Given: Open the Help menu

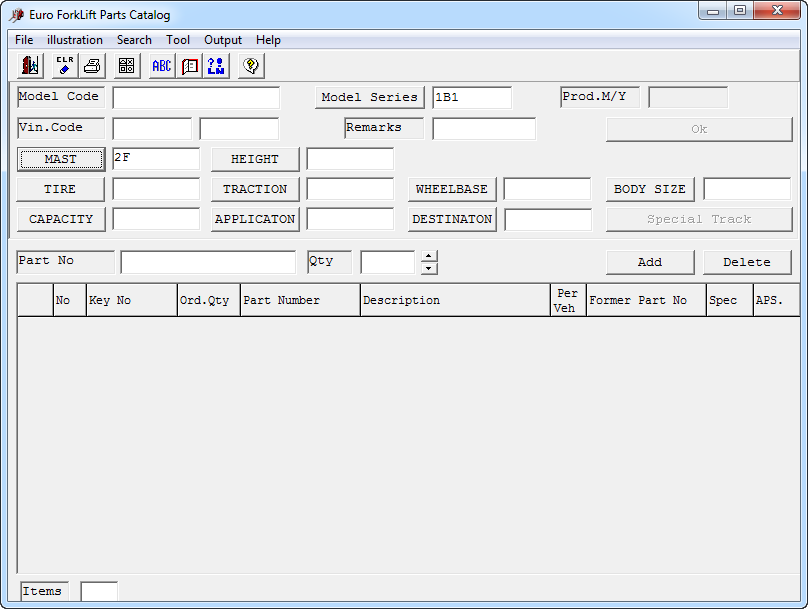Looking at the screenshot, I should pos(268,40).
